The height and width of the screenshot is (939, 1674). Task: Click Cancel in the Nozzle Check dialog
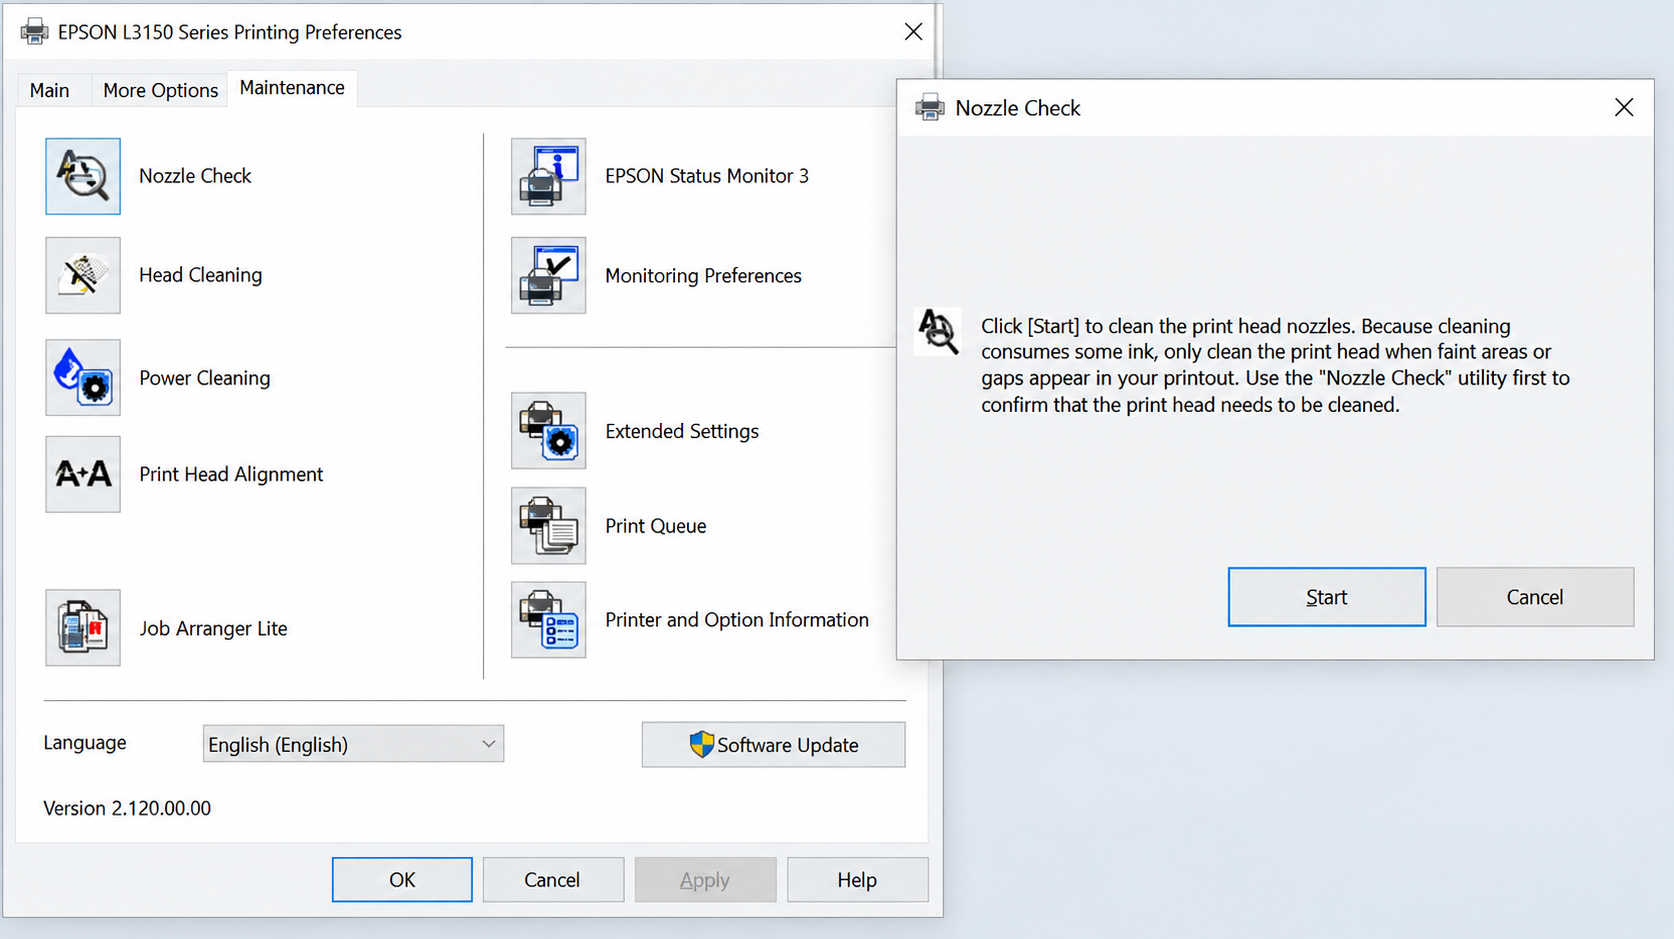point(1535,597)
